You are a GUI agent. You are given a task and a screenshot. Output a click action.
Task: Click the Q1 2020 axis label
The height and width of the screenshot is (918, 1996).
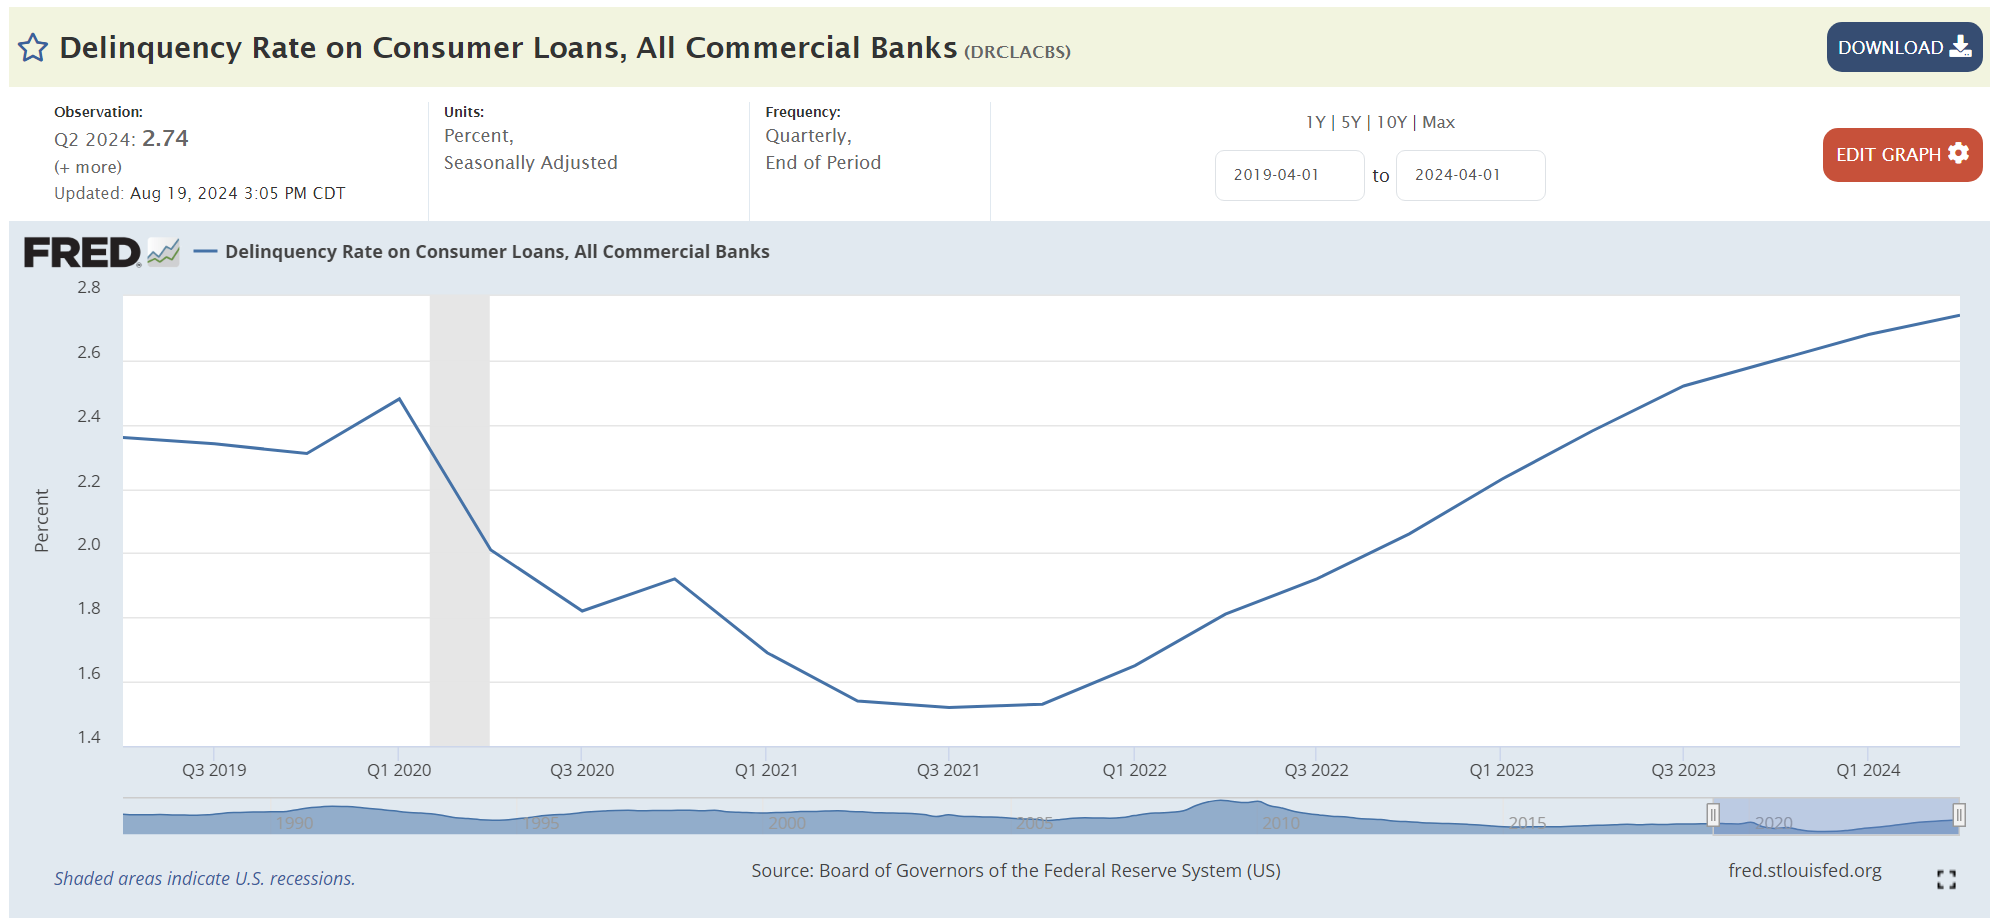(399, 770)
